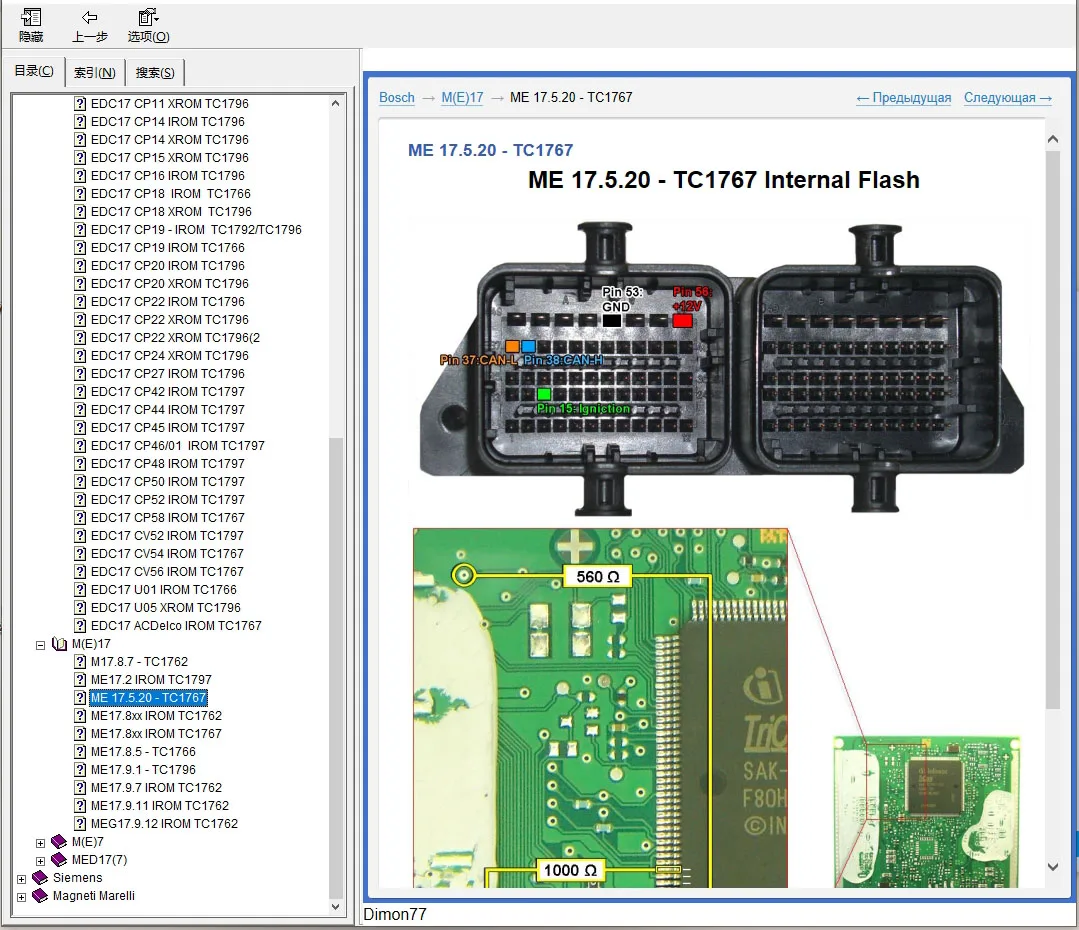
Task: Click topic icon of ME 17.5.20 - TC1767
Action: (x=81, y=697)
